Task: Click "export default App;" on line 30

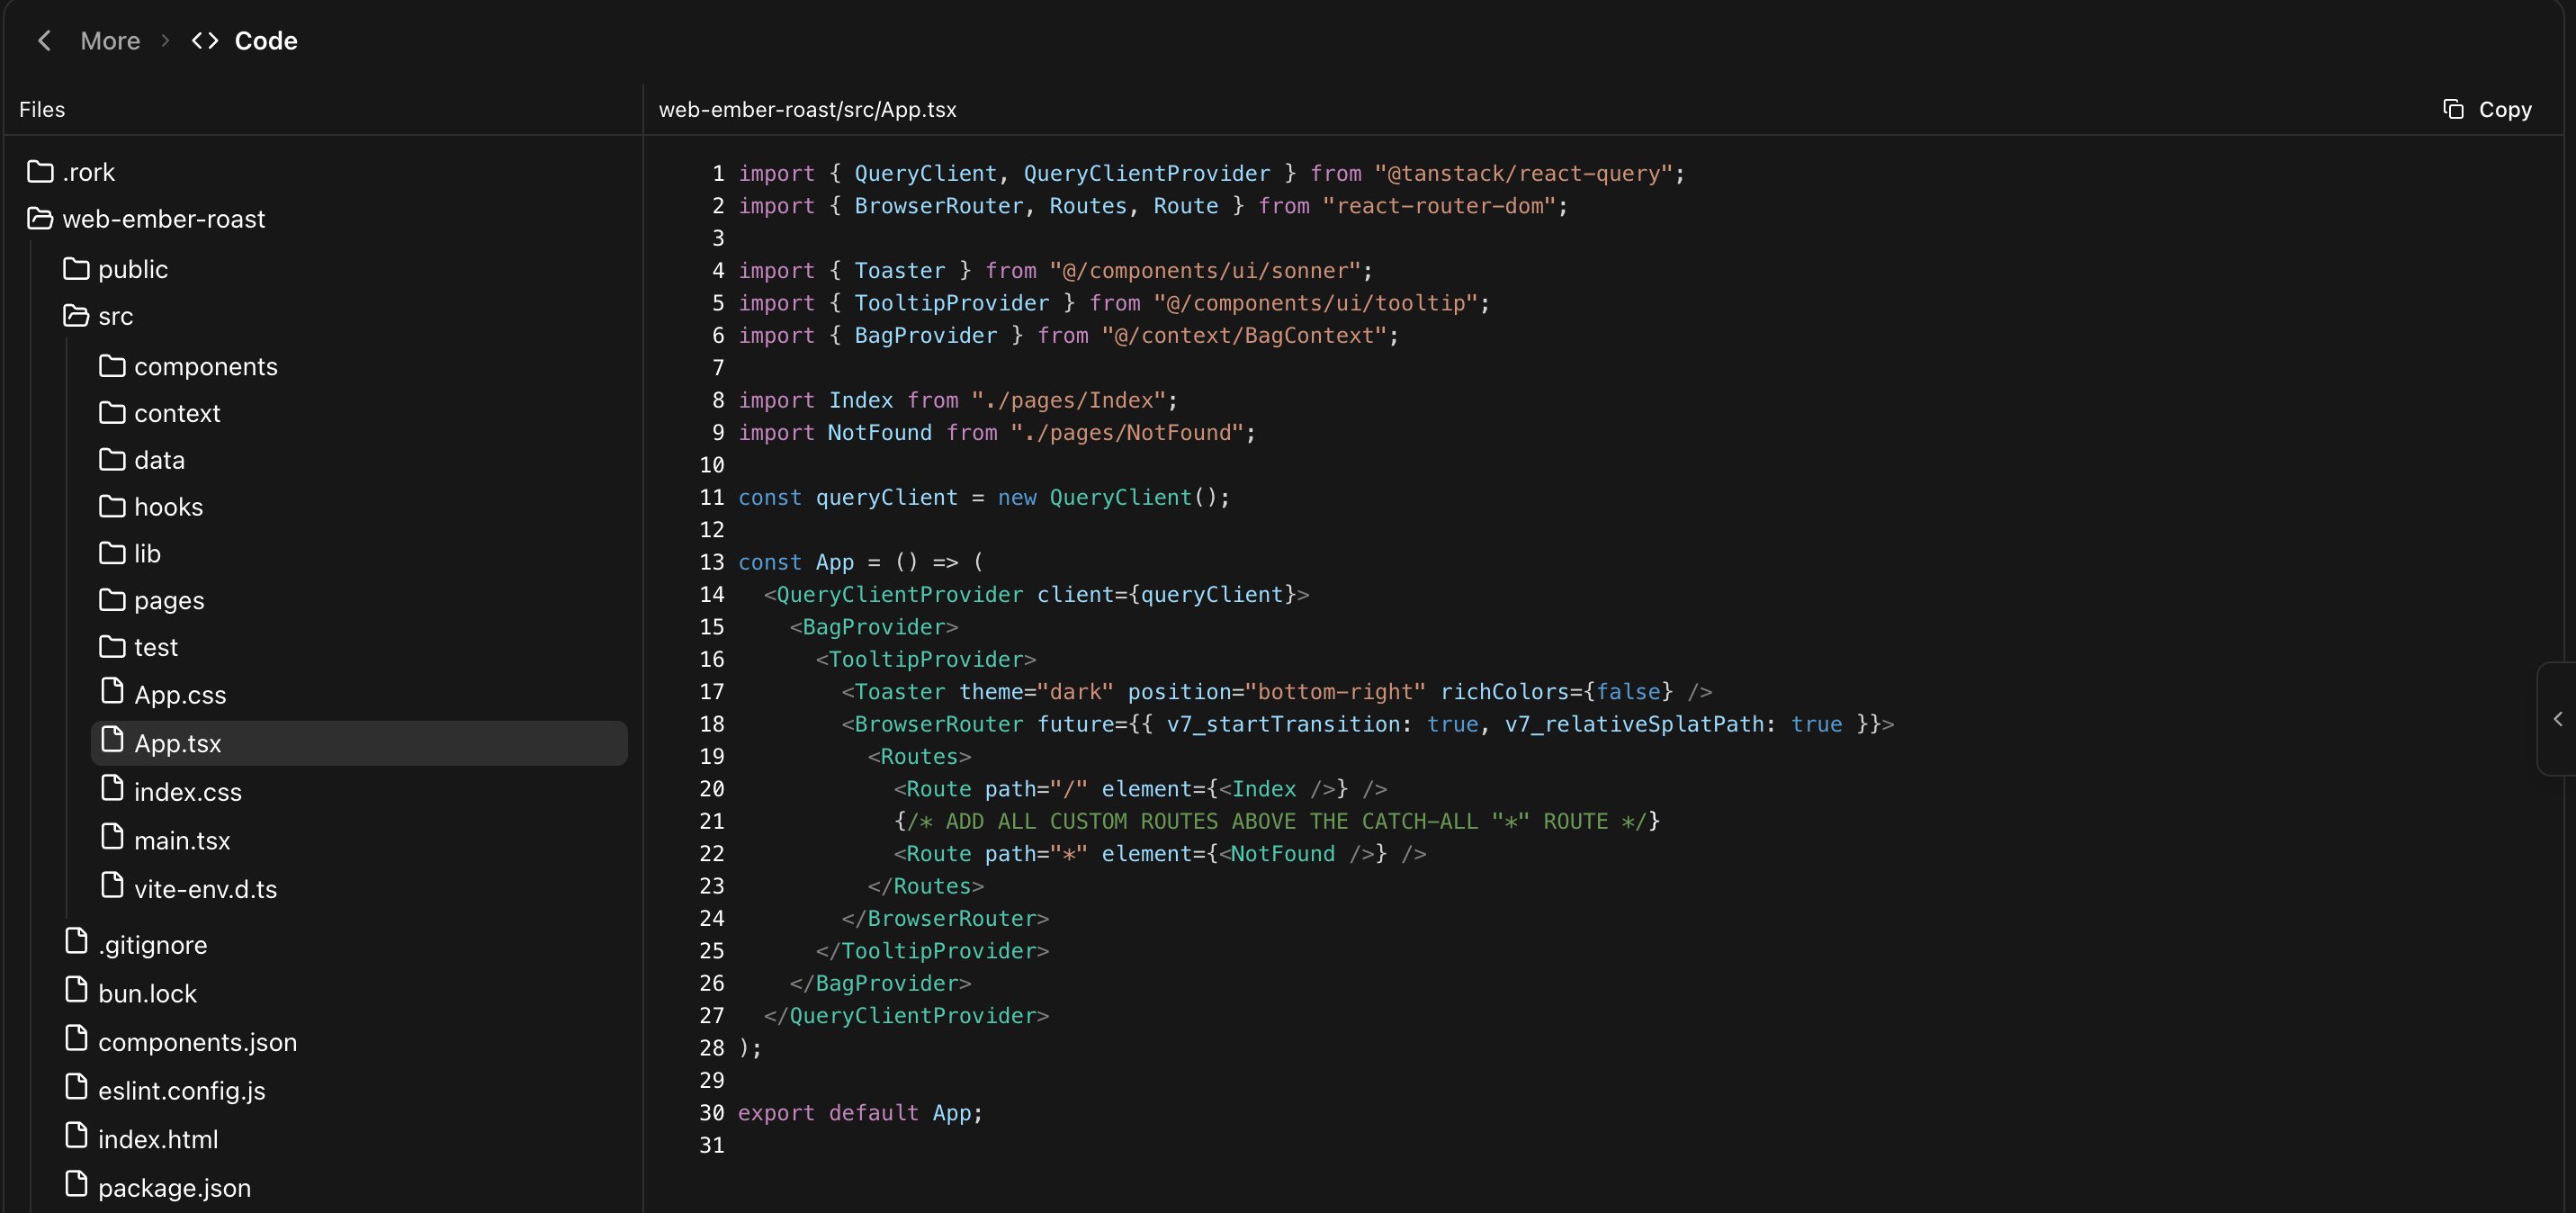Action: [x=860, y=1113]
